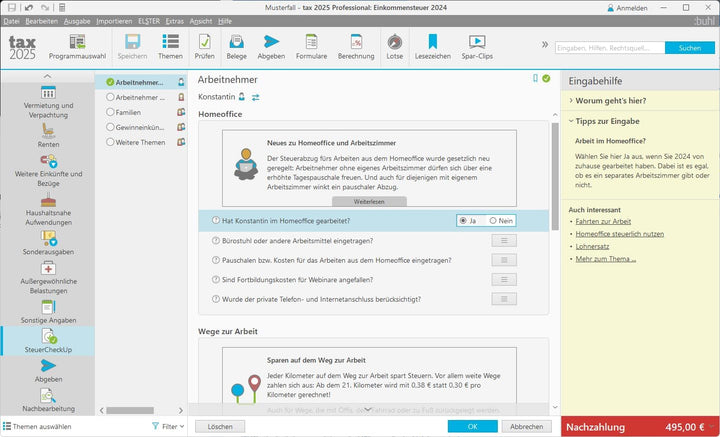
Task: Click Anmelden in the title bar
Action: (x=627, y=8)
